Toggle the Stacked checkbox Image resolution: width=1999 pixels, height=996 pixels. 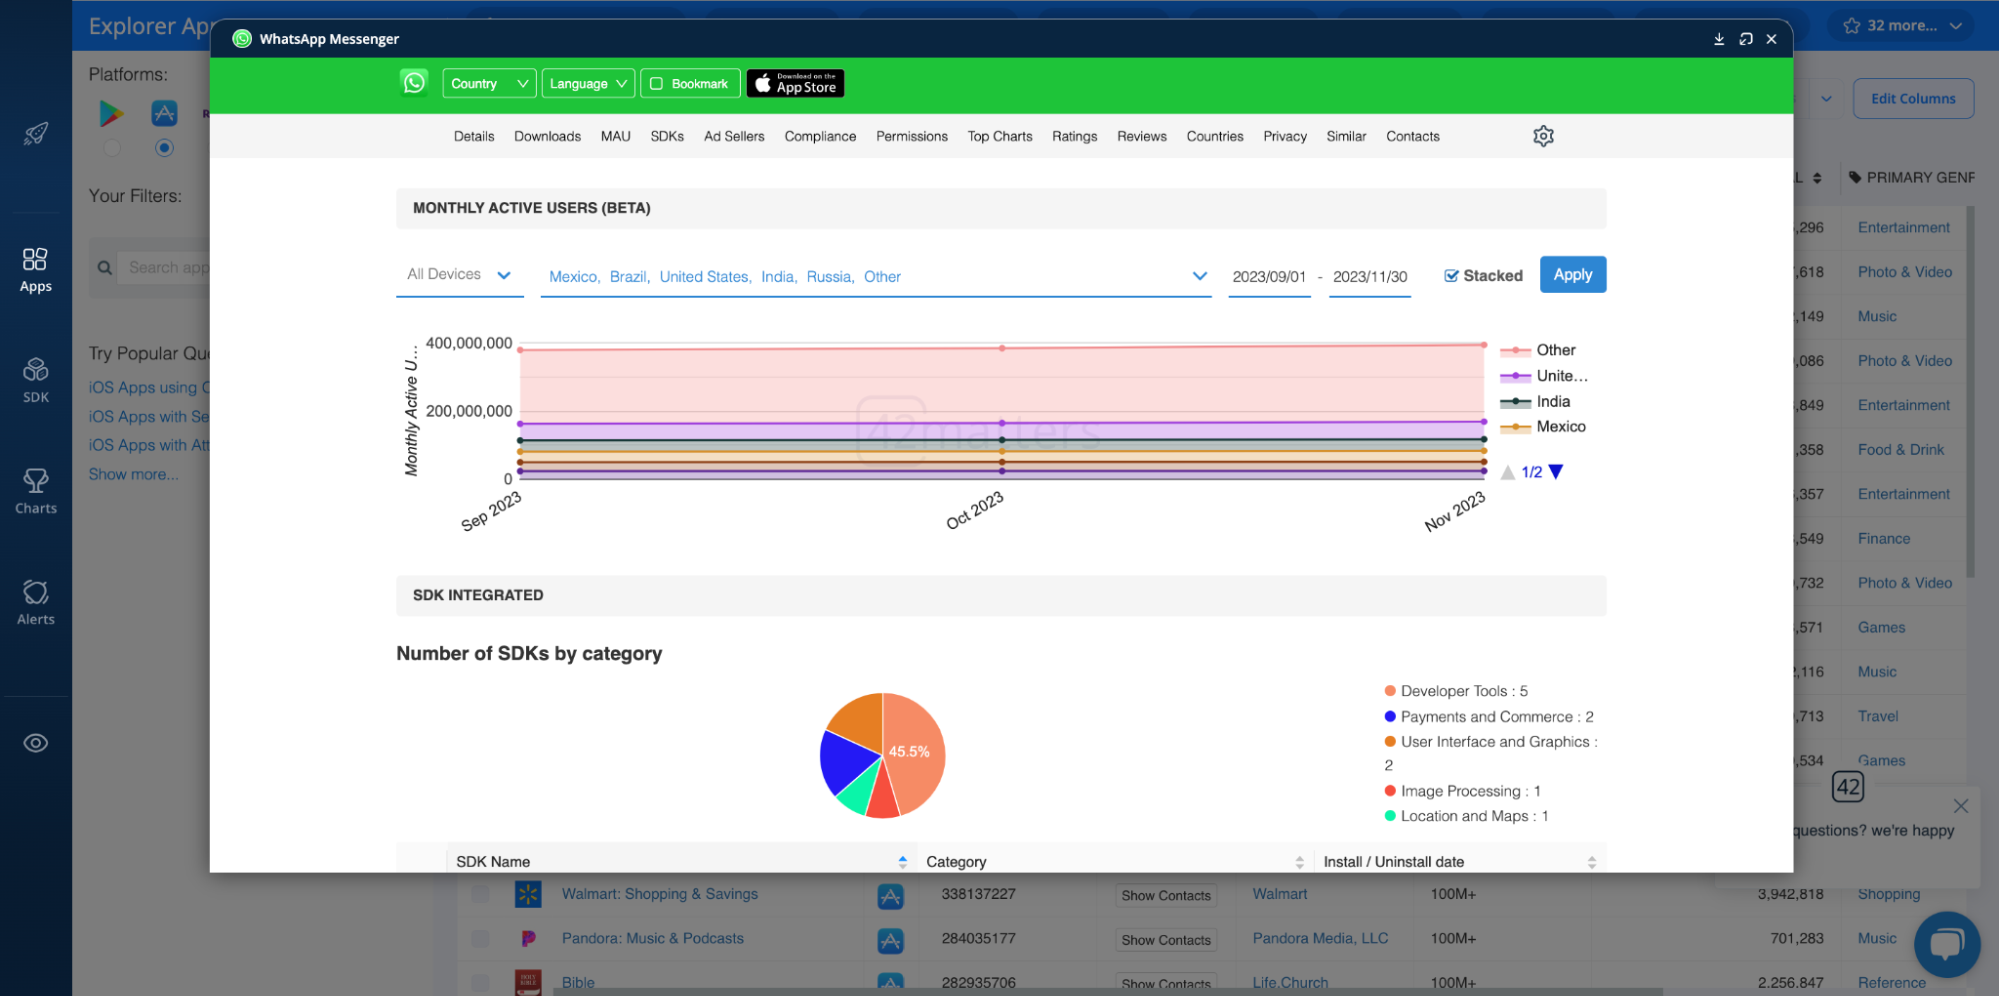tap(1451, 276)
